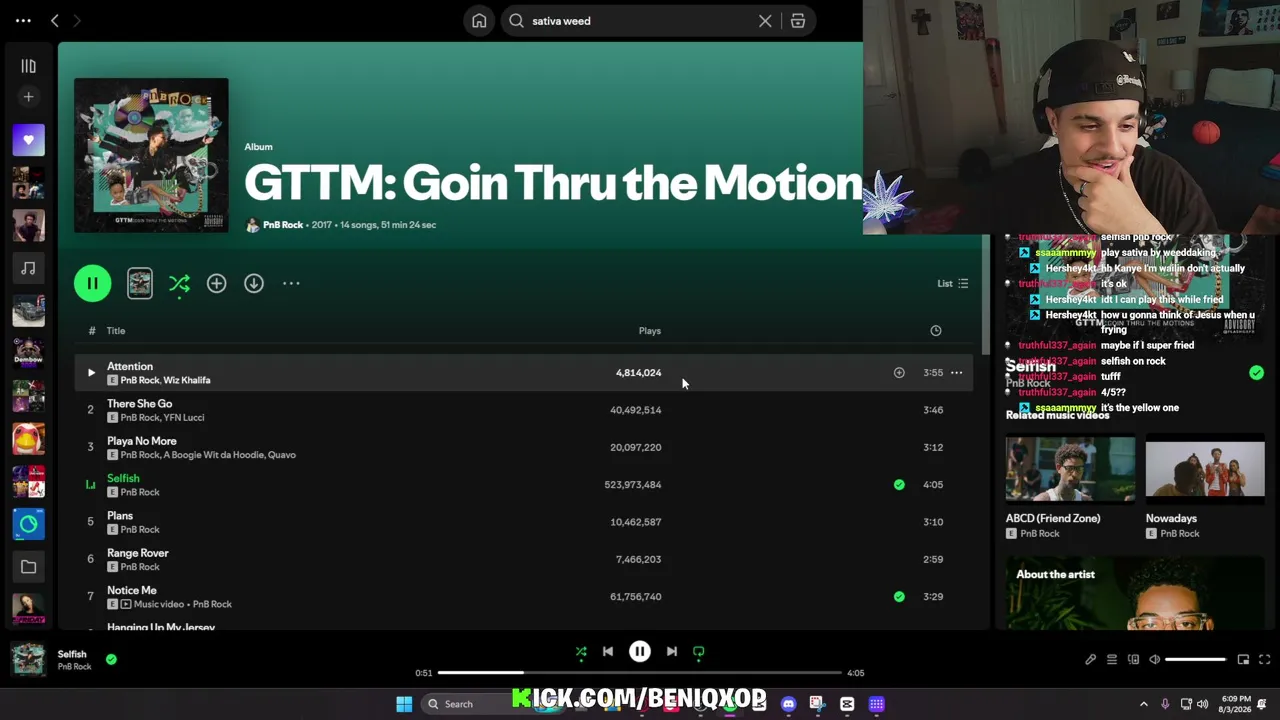
Task: Open more options for the album
Action: pos(291,284)
